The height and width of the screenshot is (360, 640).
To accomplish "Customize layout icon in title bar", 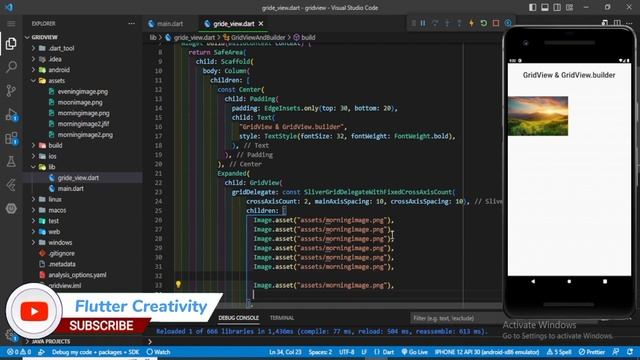I will (569, 7).
